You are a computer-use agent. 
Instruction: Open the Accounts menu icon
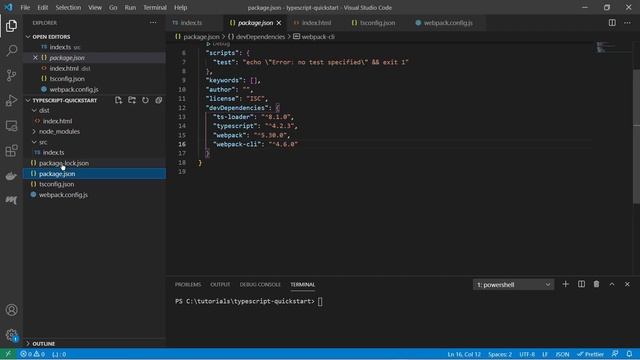(11, 310)
